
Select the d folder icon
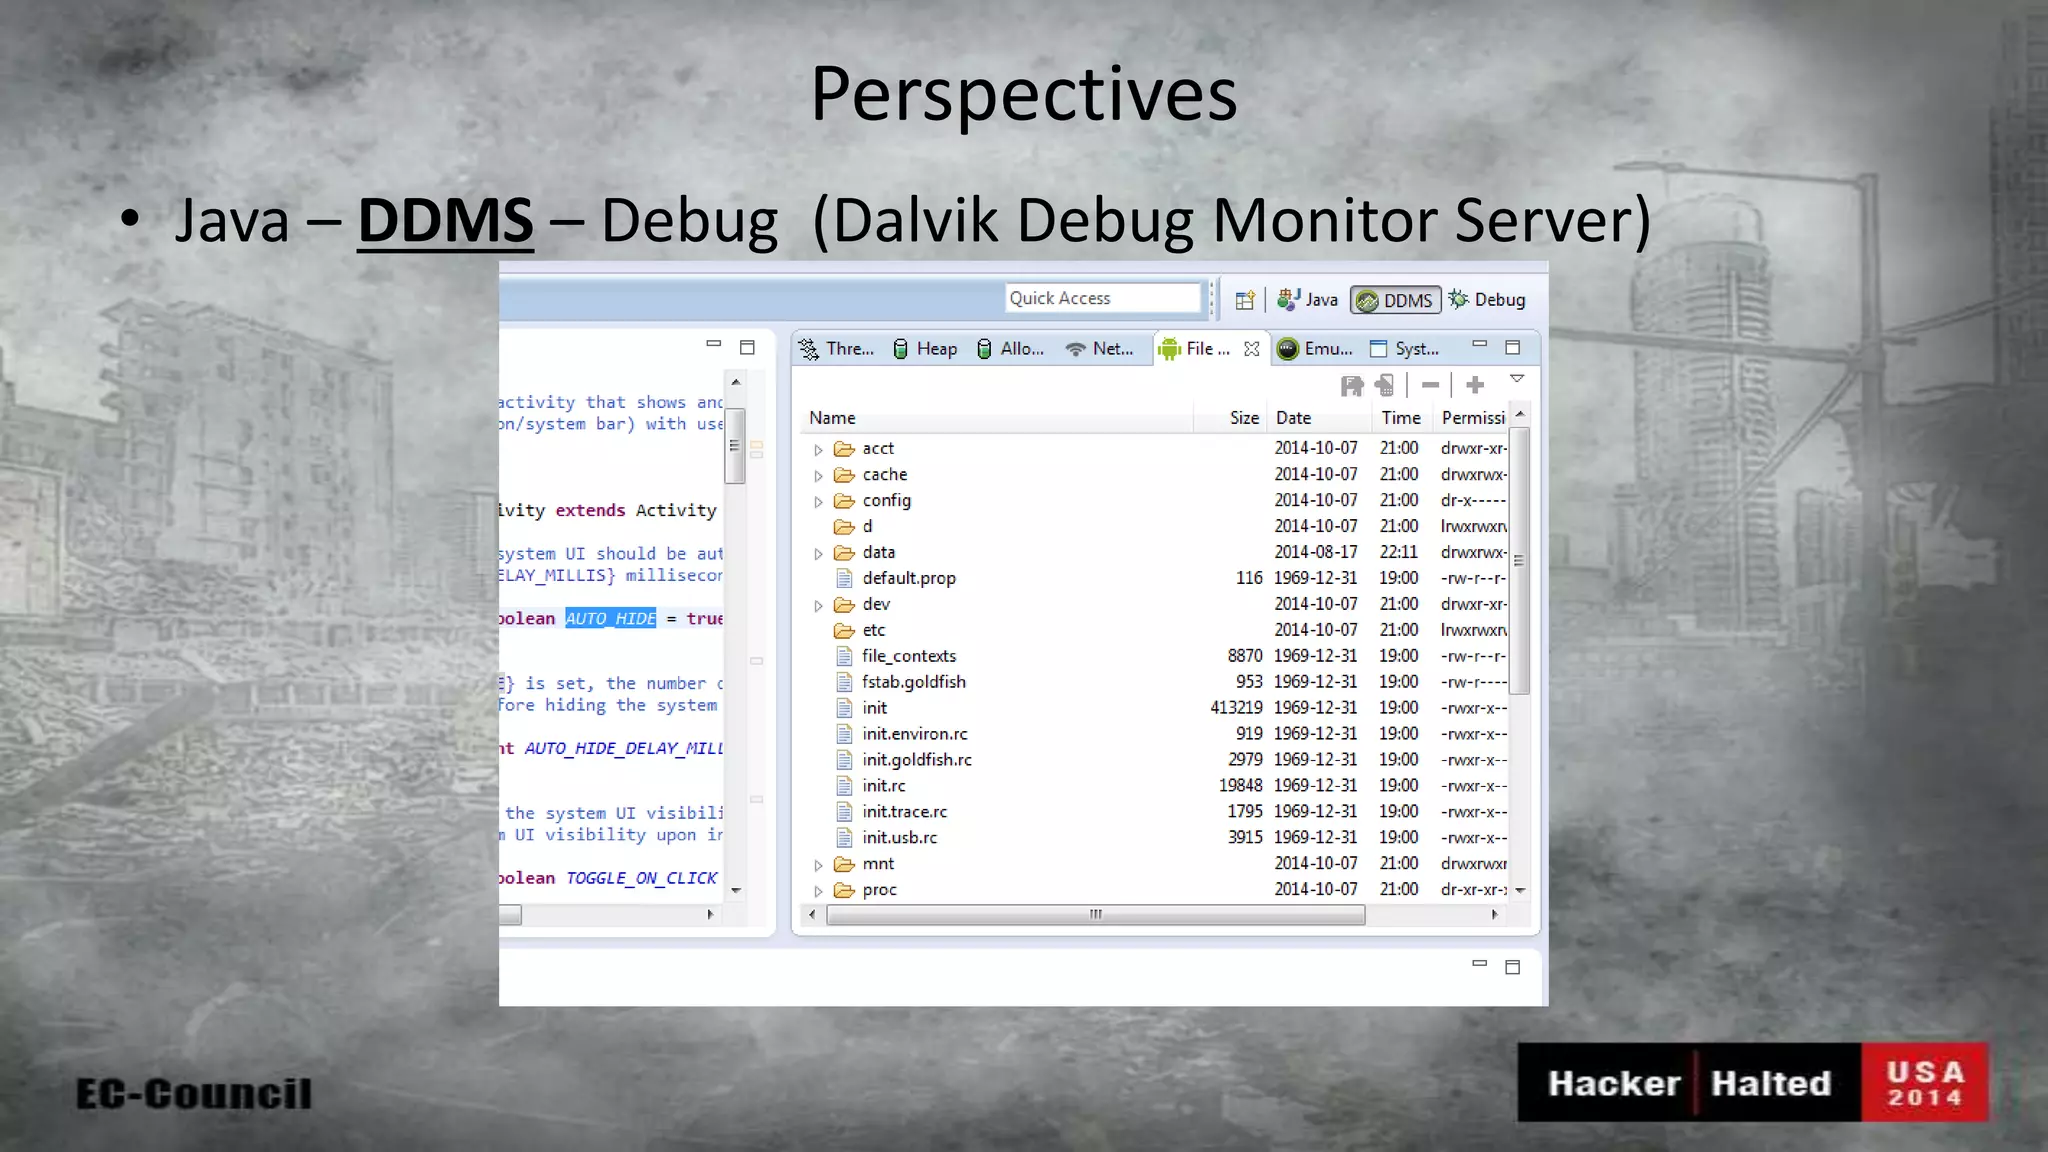[x=845, y=527]
